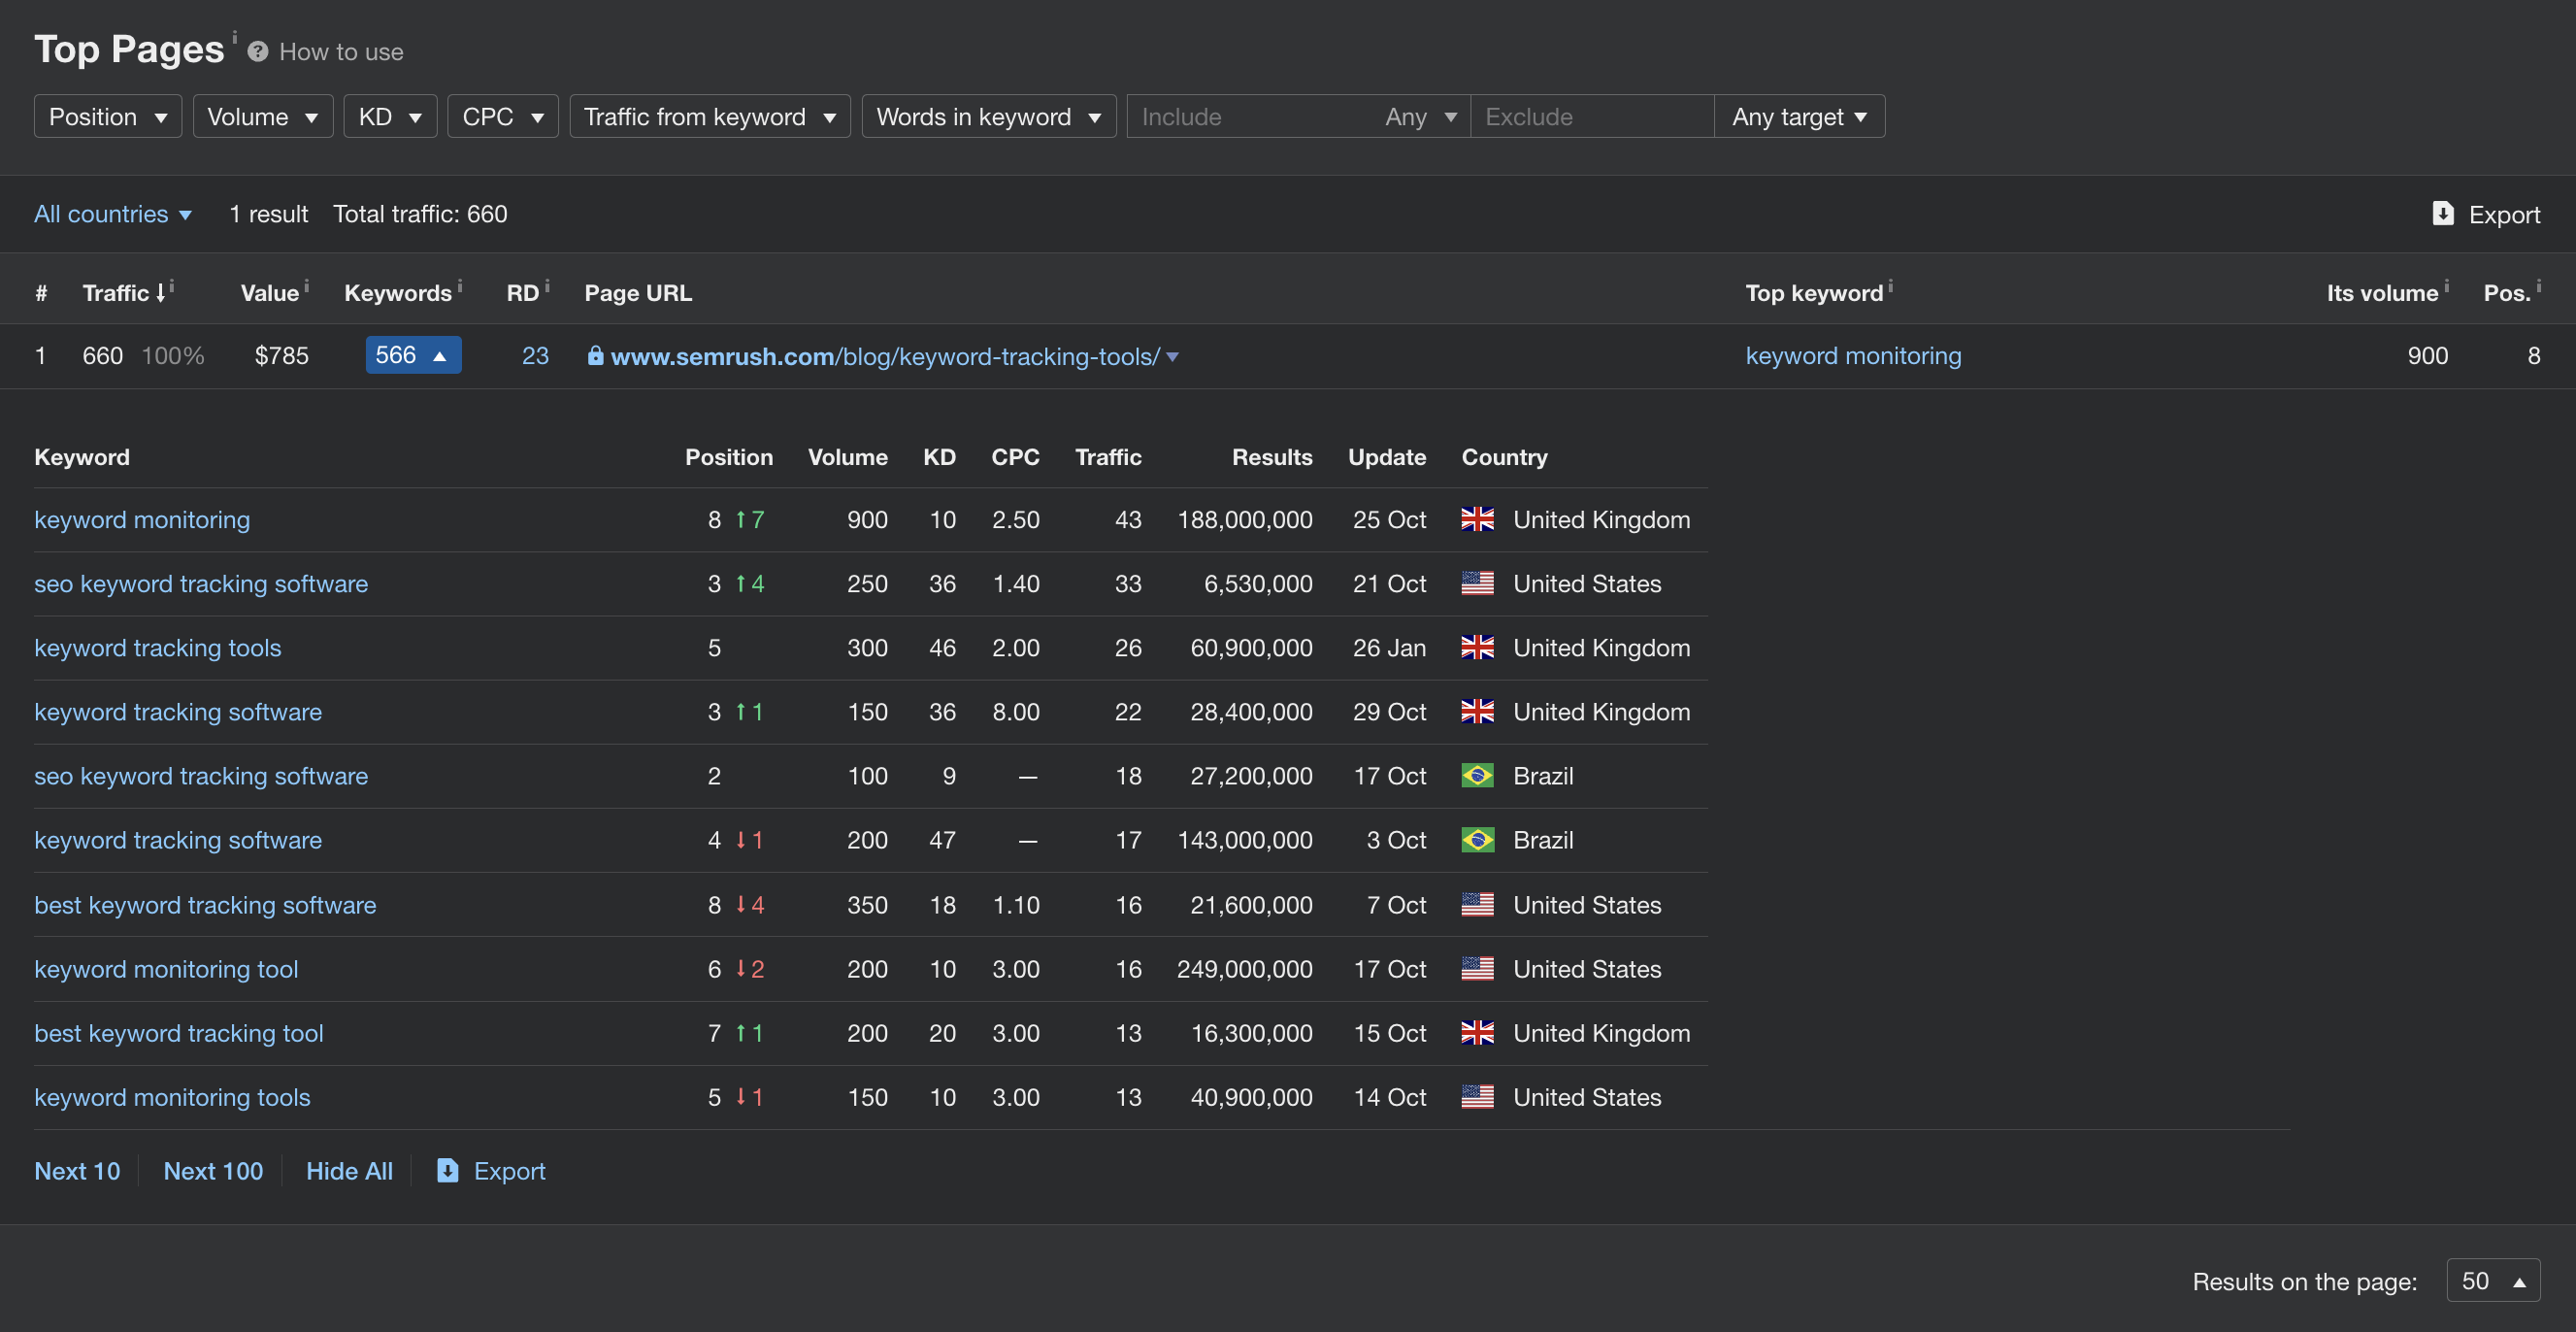The image size is (2576, 1332).
Task: Click the Brazil flag in the 143,000,000 results row
Action: (1477, 839)
